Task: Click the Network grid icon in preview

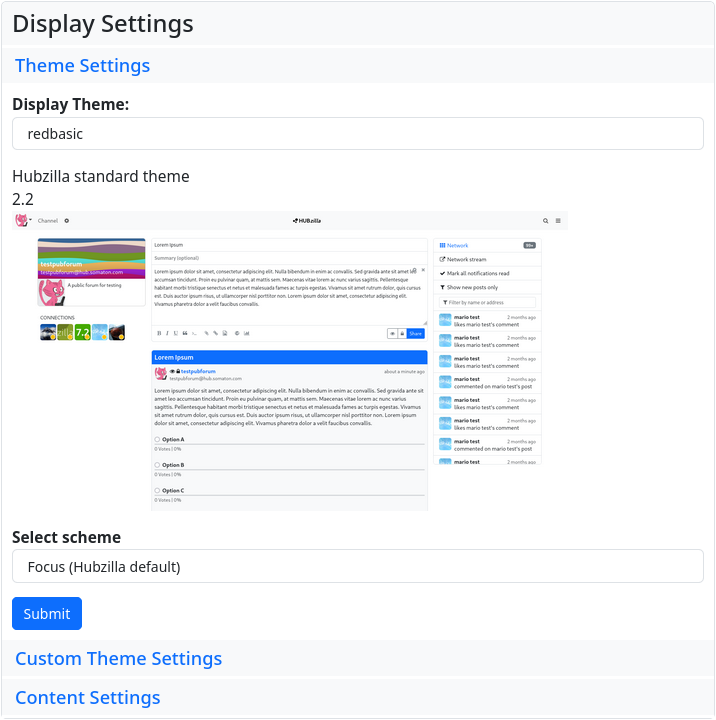Action: tap(442, 245)
